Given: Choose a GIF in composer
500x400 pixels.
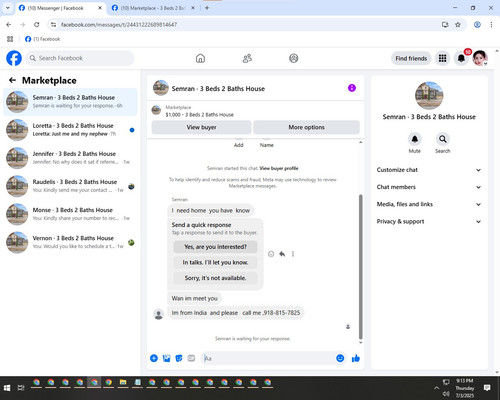Looking at the screenshot, I should point(191,358).
